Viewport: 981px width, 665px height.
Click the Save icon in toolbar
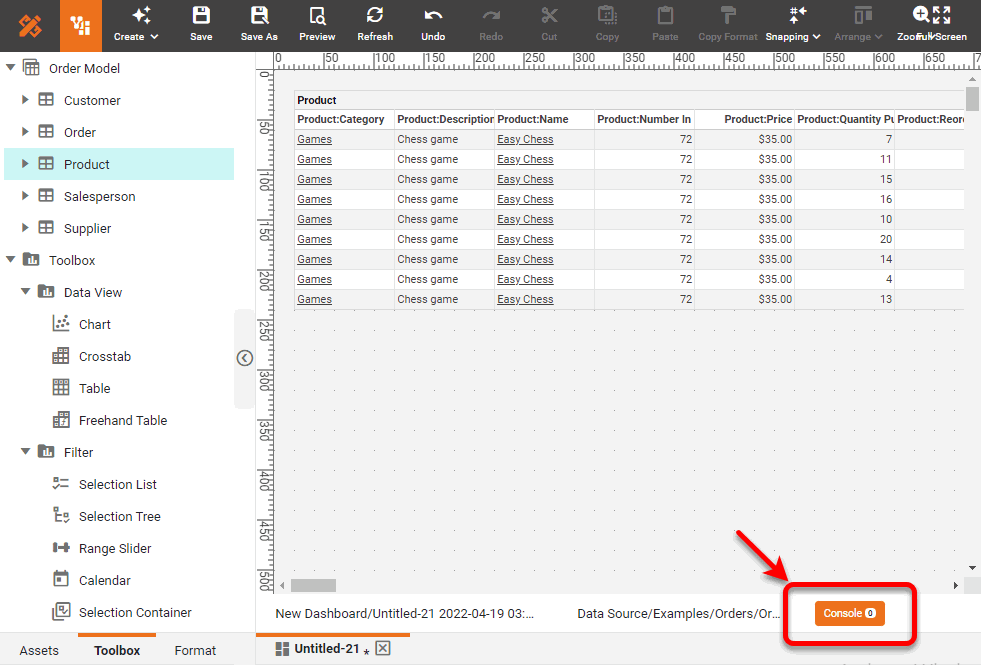click(201, 24)
